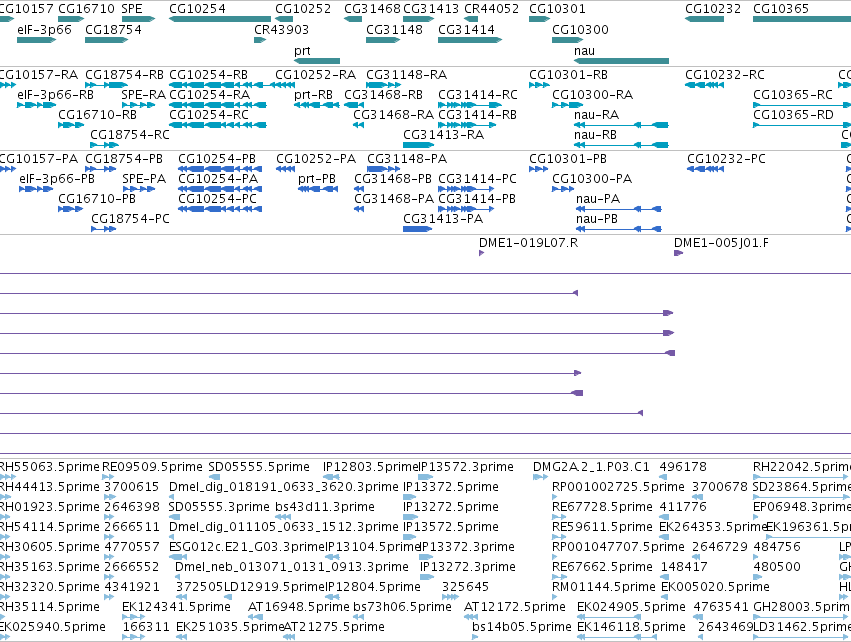Click the CG18754 gene label
Viewport: 851px width, 642px height.
coord(113,30)
